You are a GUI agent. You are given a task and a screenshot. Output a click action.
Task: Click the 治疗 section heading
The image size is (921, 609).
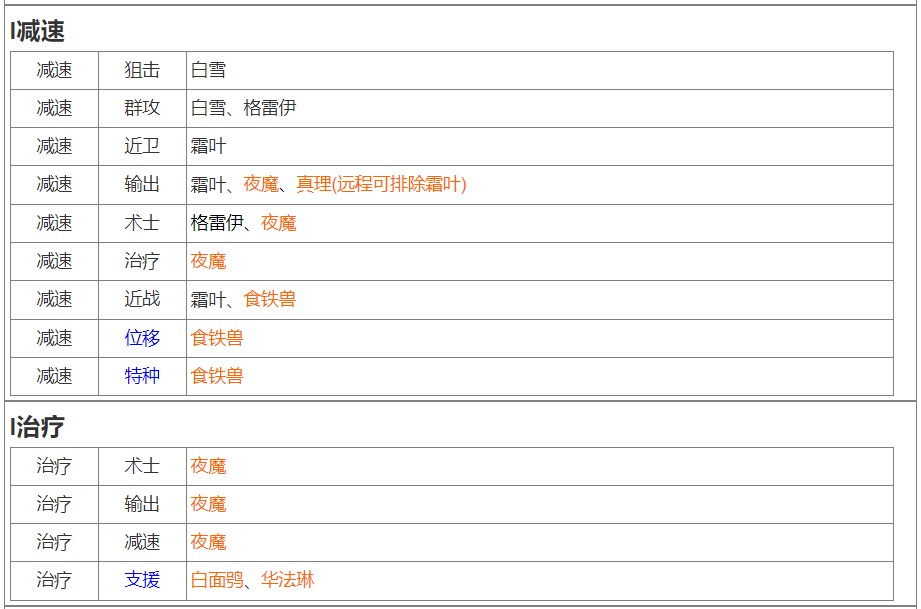coord(40,427)
